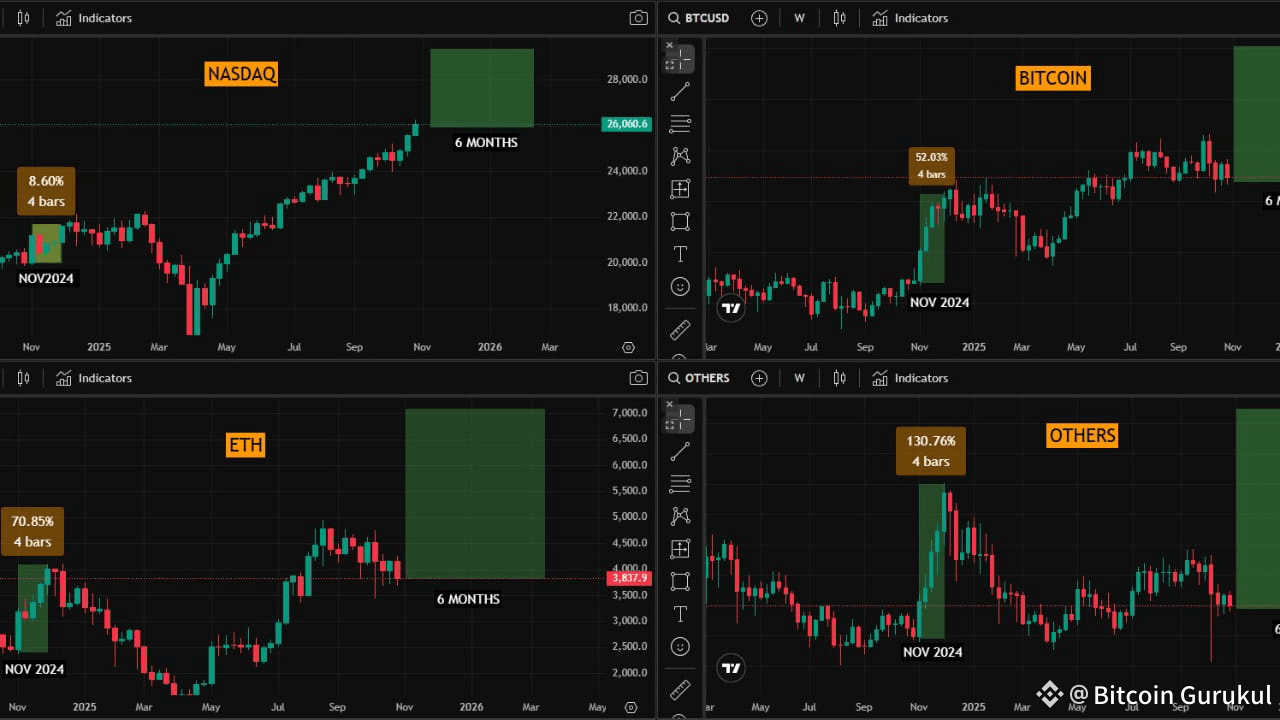Select the text tool in Bitcoin panel
Screen dimensions: 1280x720
[x=680, y=254]
